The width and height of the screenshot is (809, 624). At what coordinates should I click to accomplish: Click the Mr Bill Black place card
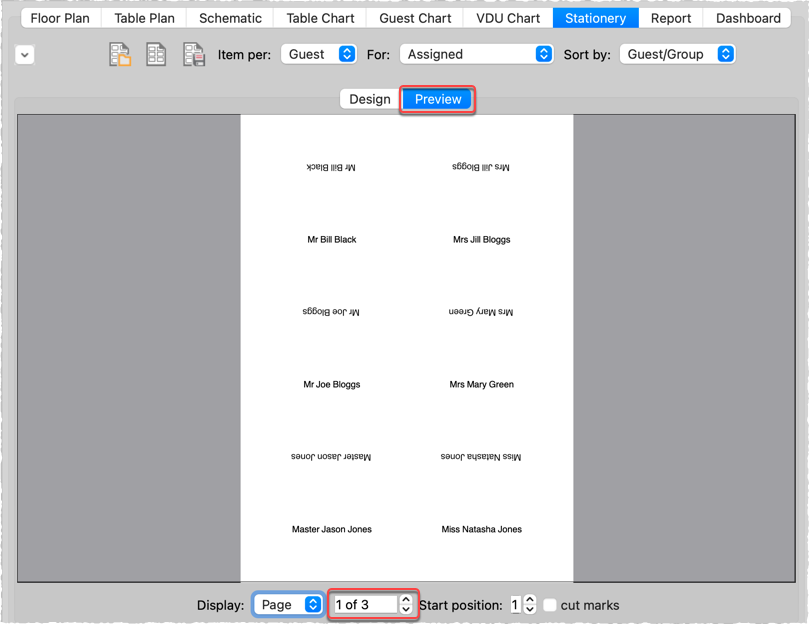pos(332,240)
